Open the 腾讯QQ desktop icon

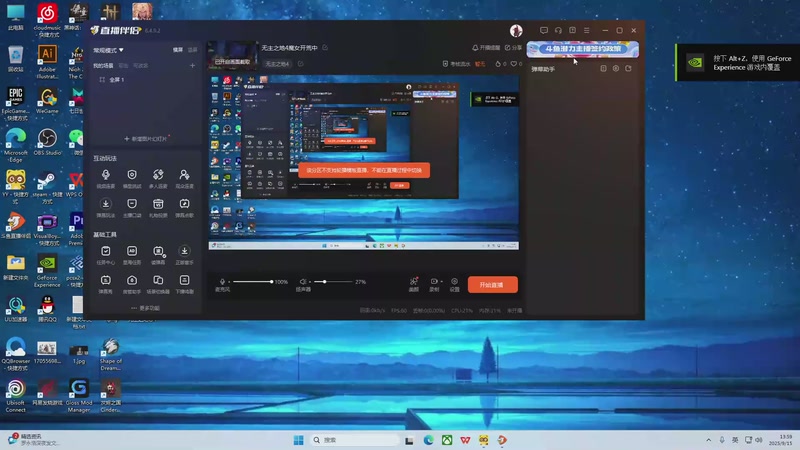[x=47, y=309]
